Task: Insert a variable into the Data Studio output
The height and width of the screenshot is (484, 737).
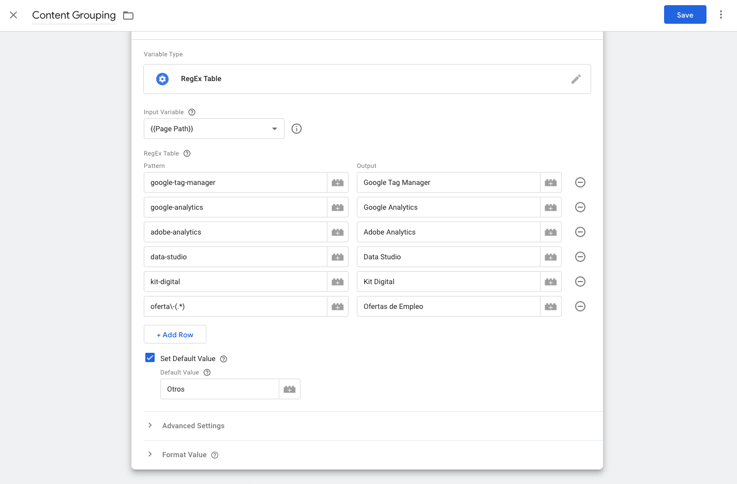Action: [x=551, y=257]
